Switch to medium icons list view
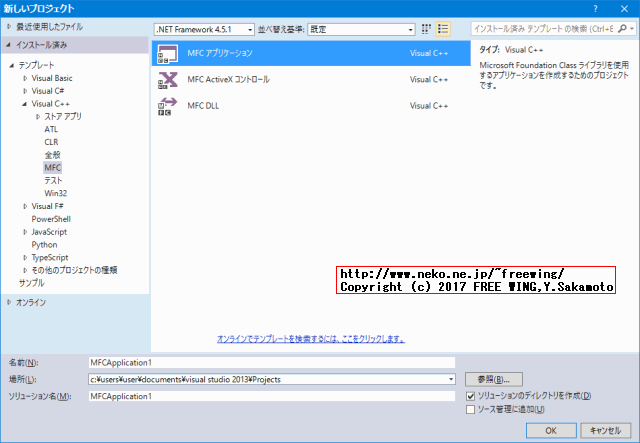Image resolution: width=640 pixels, height=443 pixels. pos(443,29)
